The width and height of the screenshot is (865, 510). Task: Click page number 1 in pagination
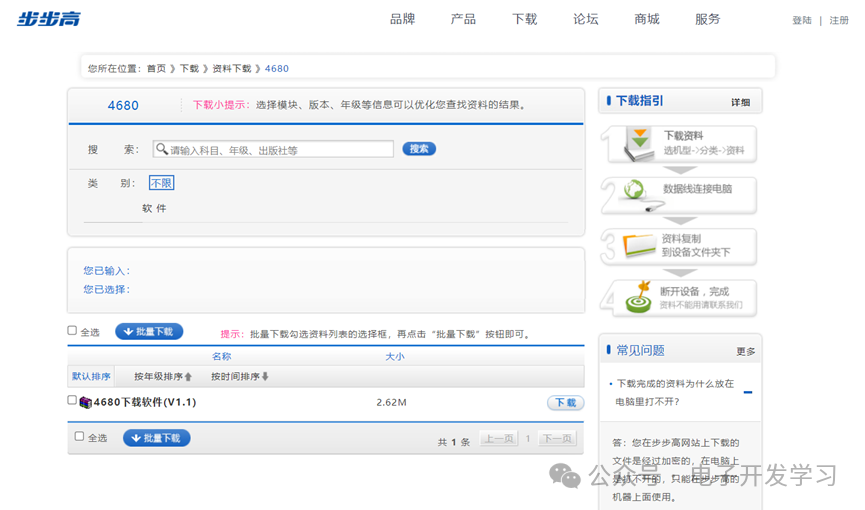coord(527,439)
